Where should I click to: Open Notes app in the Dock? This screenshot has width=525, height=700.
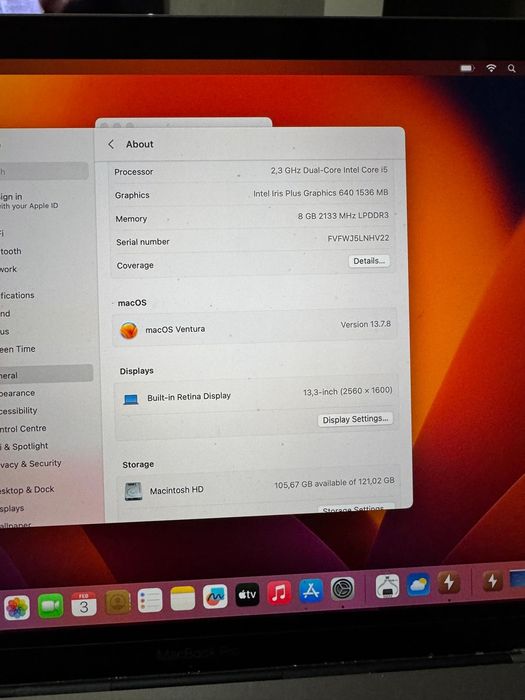pyautogui.click(x=183, y=599)
